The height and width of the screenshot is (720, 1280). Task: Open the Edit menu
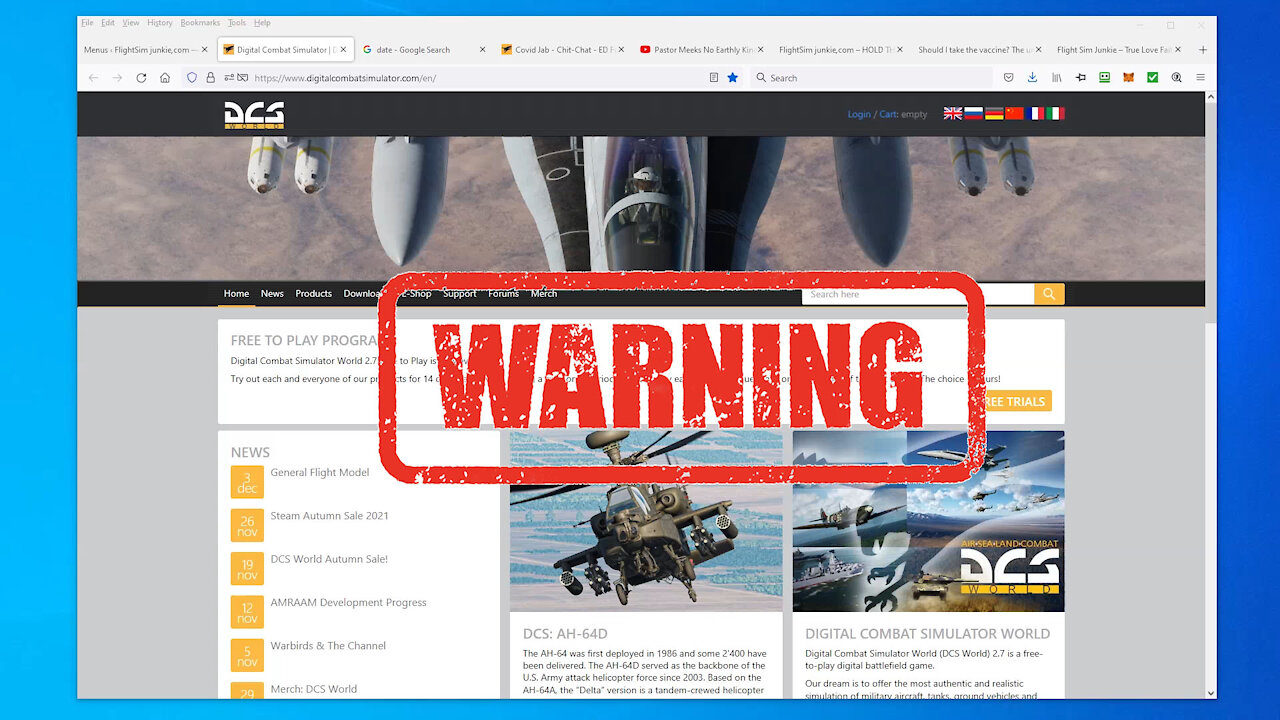108,23
